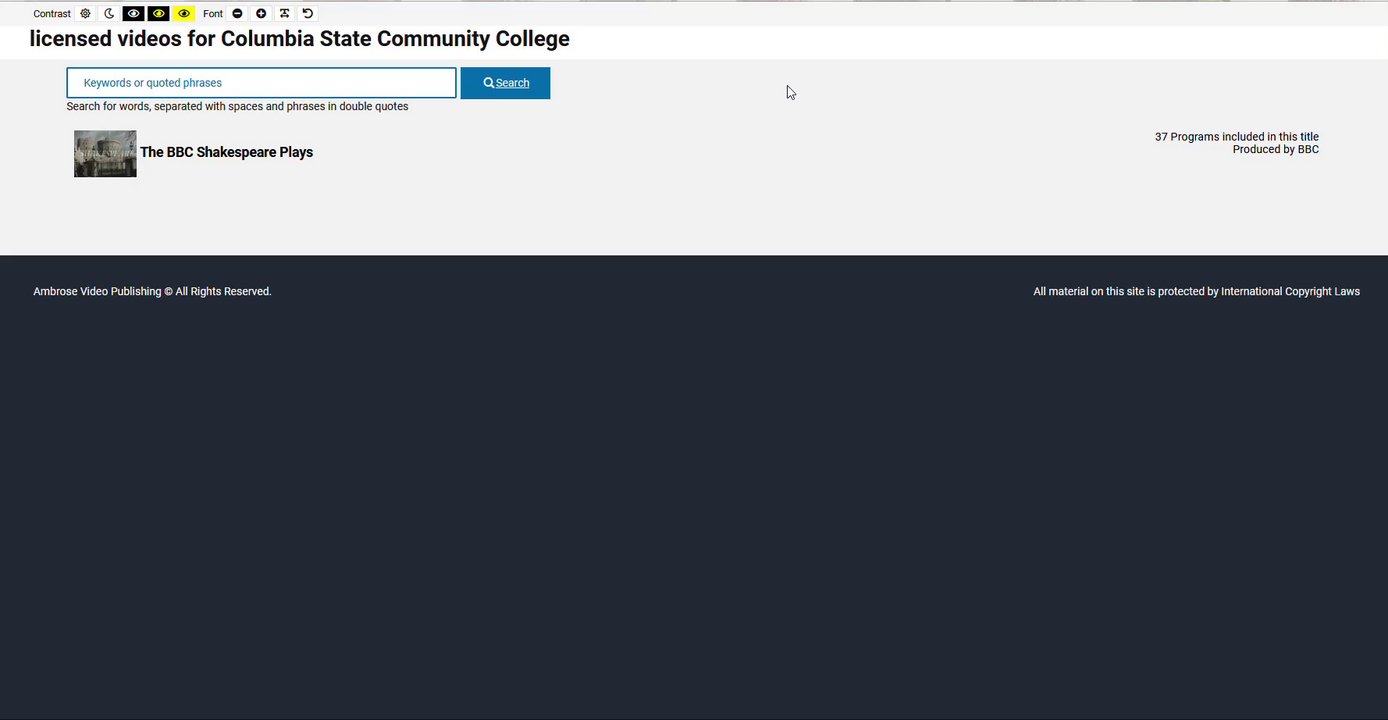Reset accessibility settings with undo icon
The width and height of the screenshot is (1388, 720).
[x=308, y=14]
